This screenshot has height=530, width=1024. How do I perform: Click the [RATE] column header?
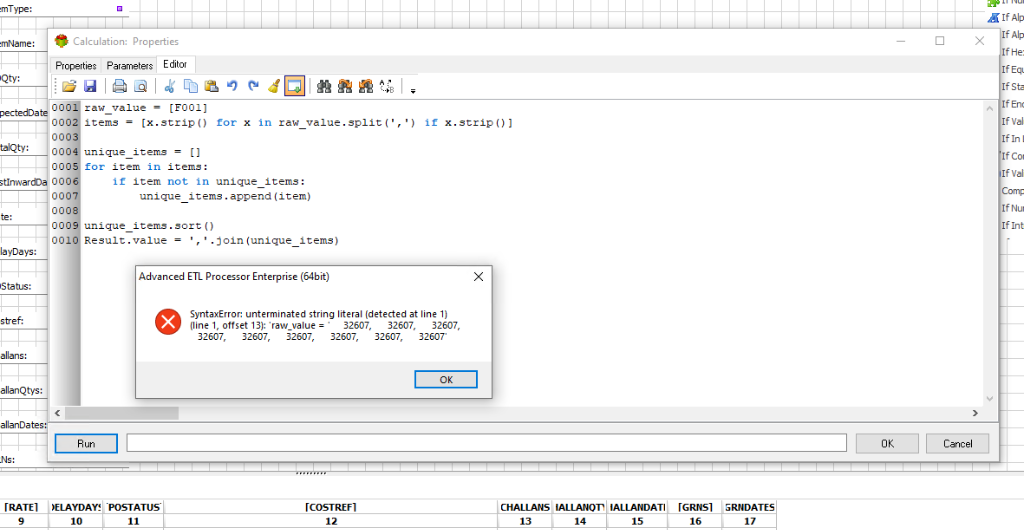[22, 507]
